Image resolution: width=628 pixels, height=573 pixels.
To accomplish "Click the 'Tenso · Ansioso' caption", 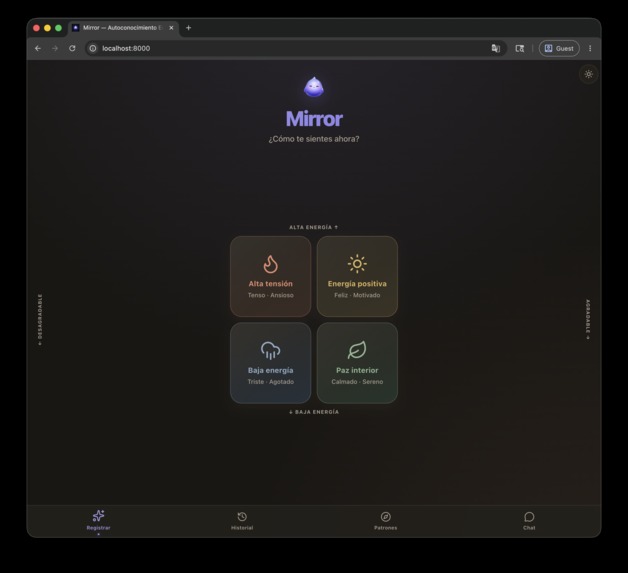I will click(x=271, y=295).
